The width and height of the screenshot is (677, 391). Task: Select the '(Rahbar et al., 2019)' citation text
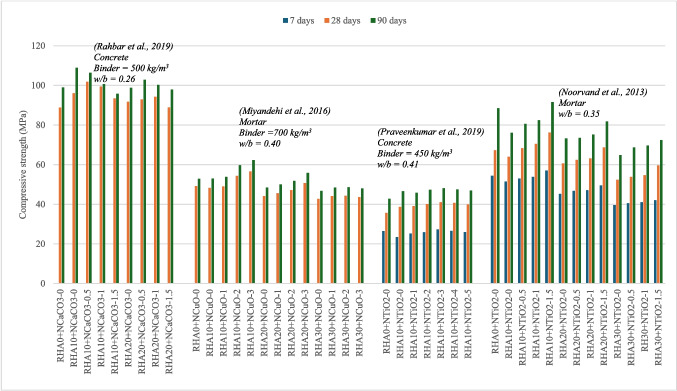click(133, 47)
